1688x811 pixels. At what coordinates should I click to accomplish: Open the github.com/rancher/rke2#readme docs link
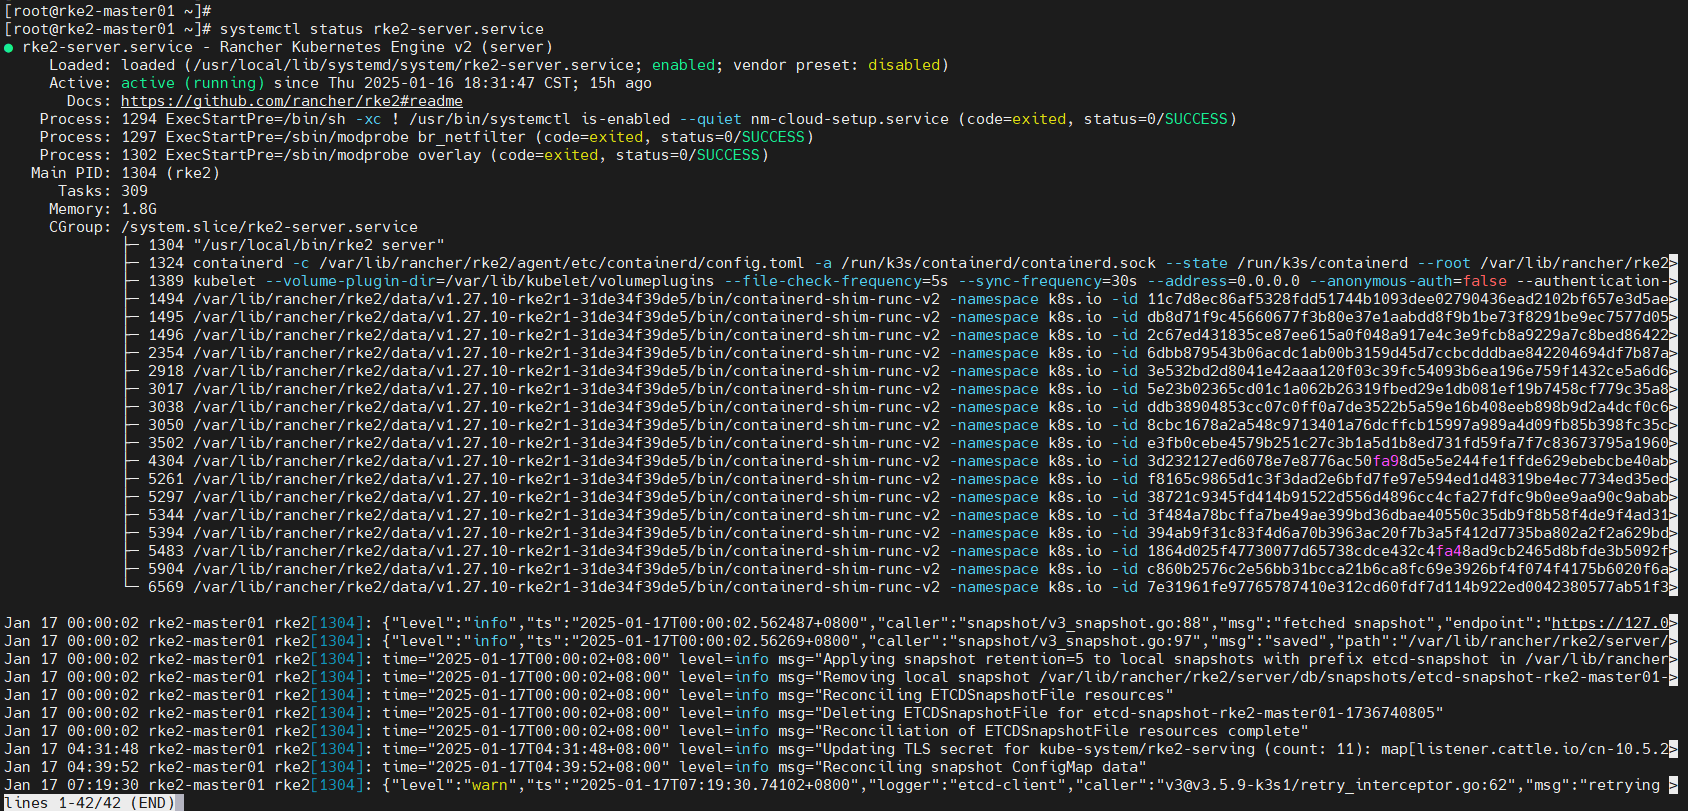click(292, 101)
